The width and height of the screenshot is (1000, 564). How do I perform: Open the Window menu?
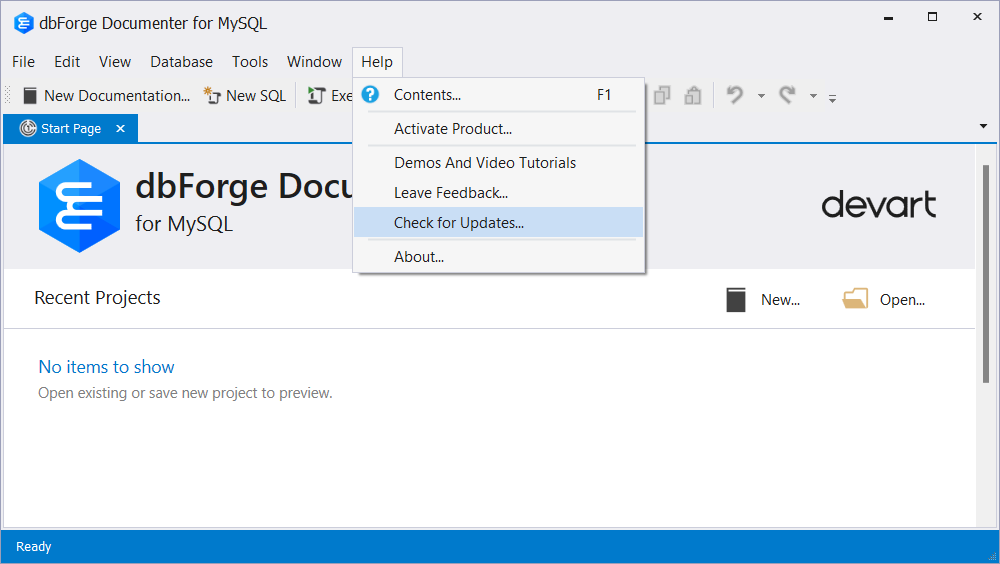(314, 62)
